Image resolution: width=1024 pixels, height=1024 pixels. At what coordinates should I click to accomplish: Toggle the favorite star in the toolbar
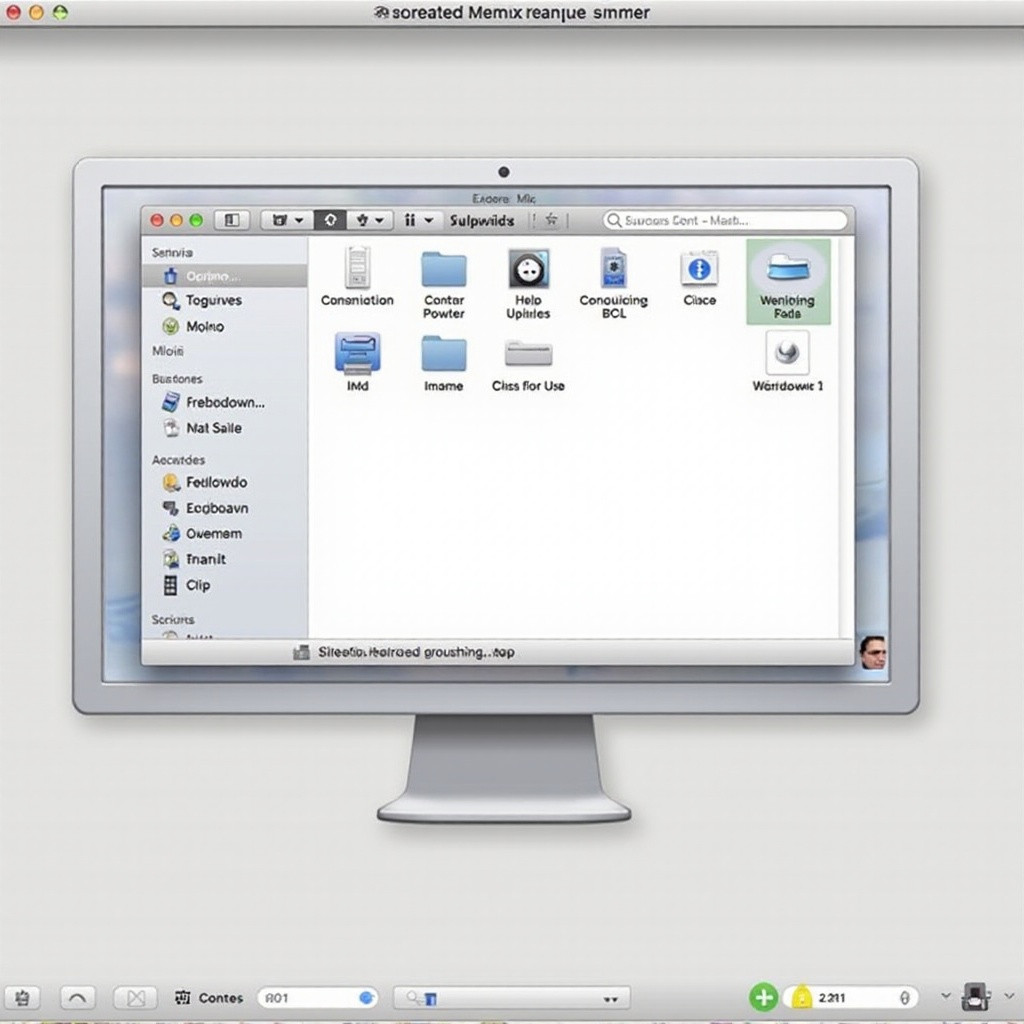tap(551, 220)
